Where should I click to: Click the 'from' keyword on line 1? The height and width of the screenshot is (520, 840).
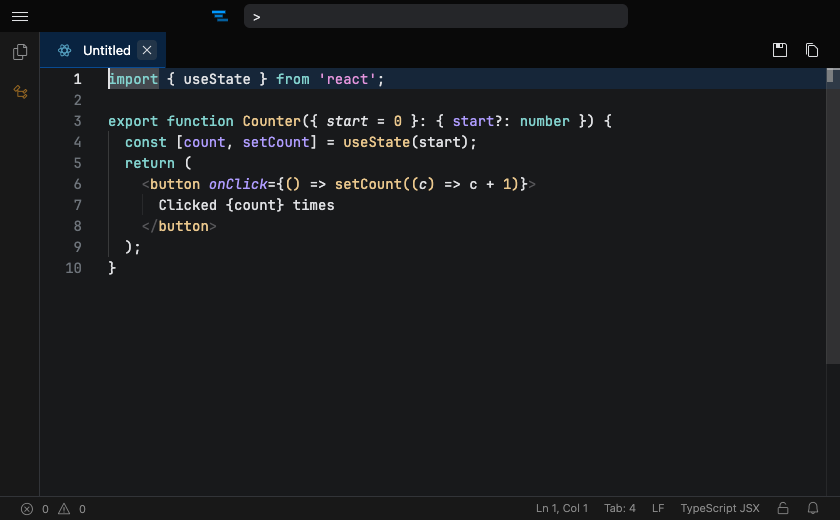(x=292, y=79)
